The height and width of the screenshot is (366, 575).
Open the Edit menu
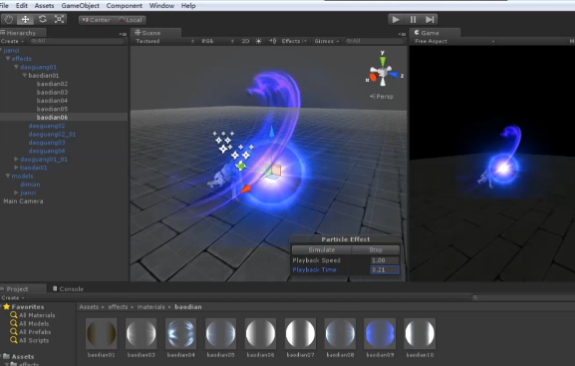point(22,6)
